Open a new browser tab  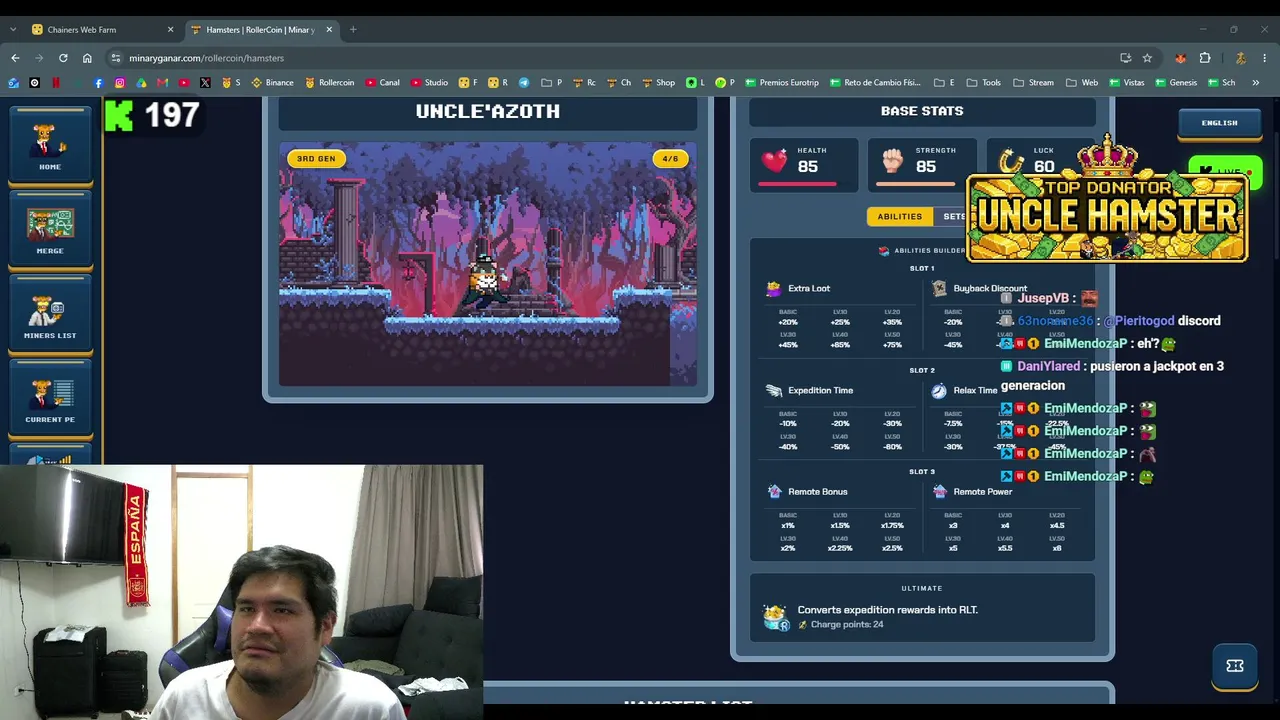point(353,30)
